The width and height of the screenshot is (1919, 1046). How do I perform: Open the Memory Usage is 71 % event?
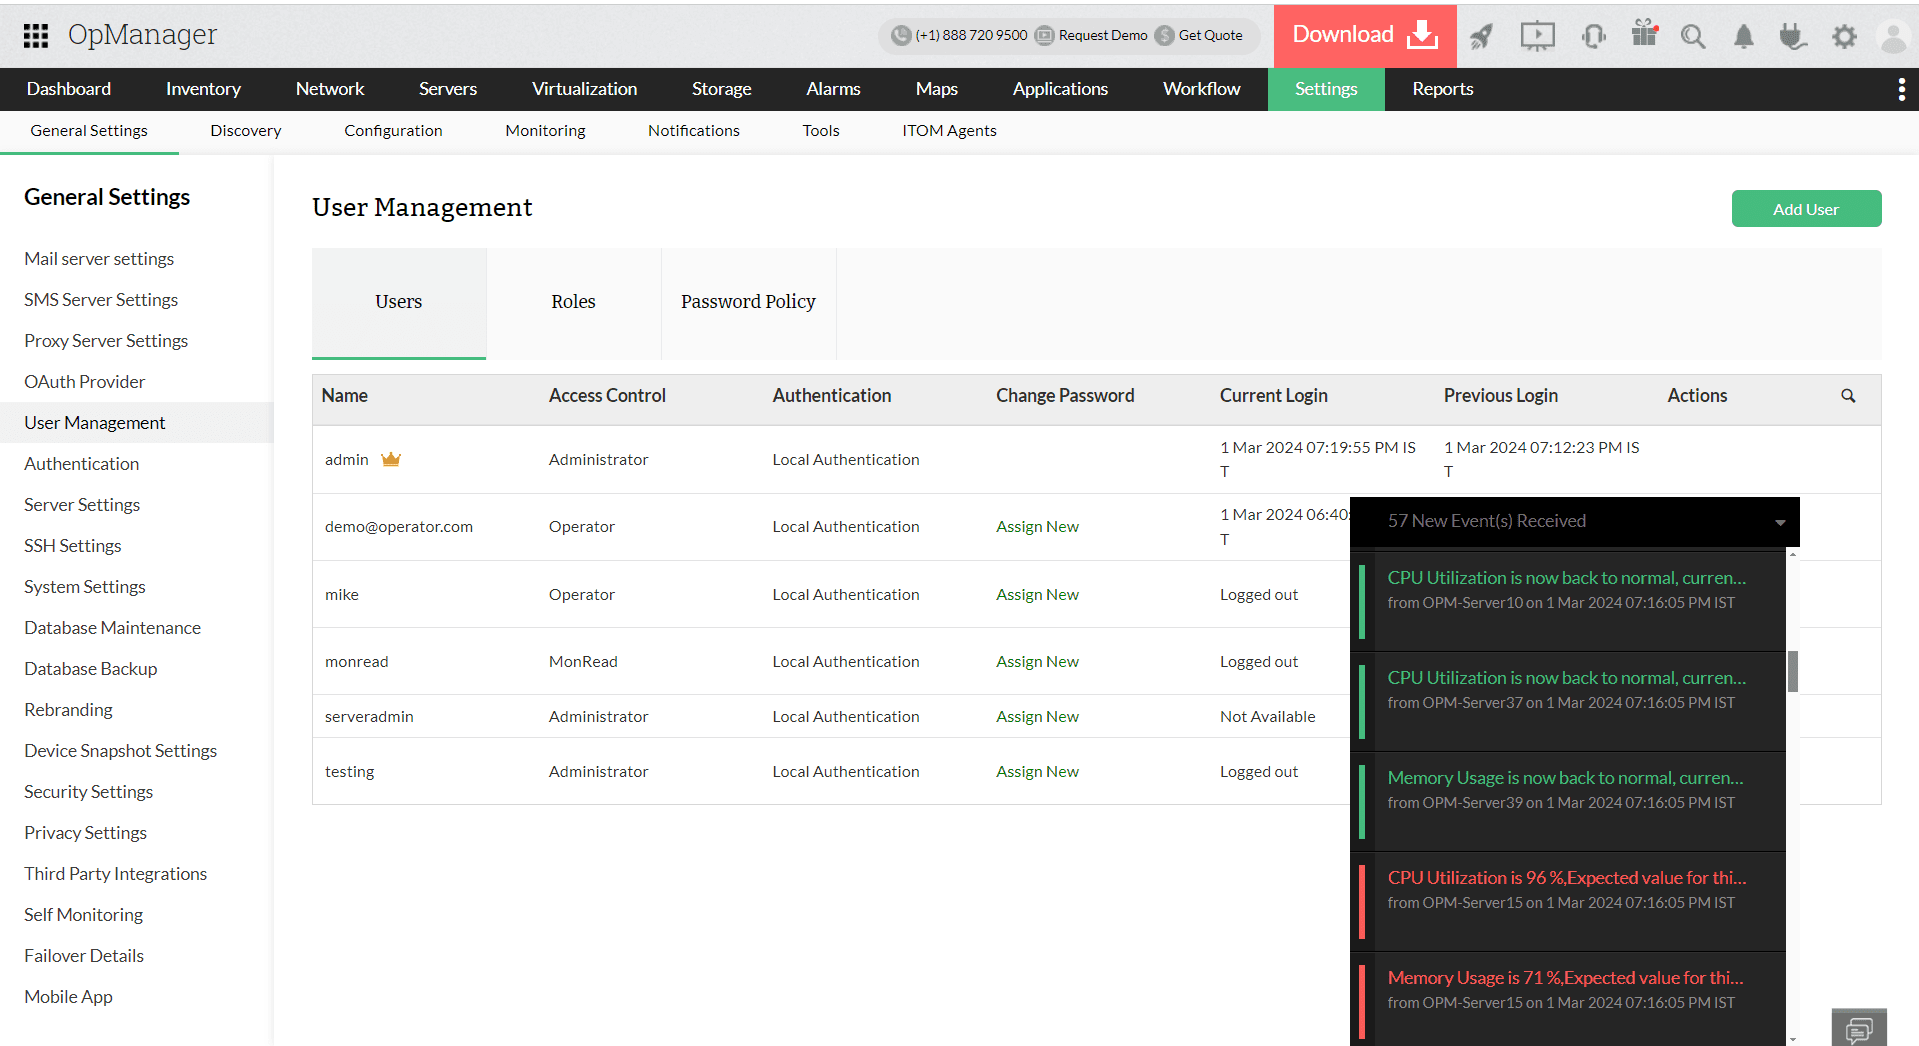[1568, 1000]
